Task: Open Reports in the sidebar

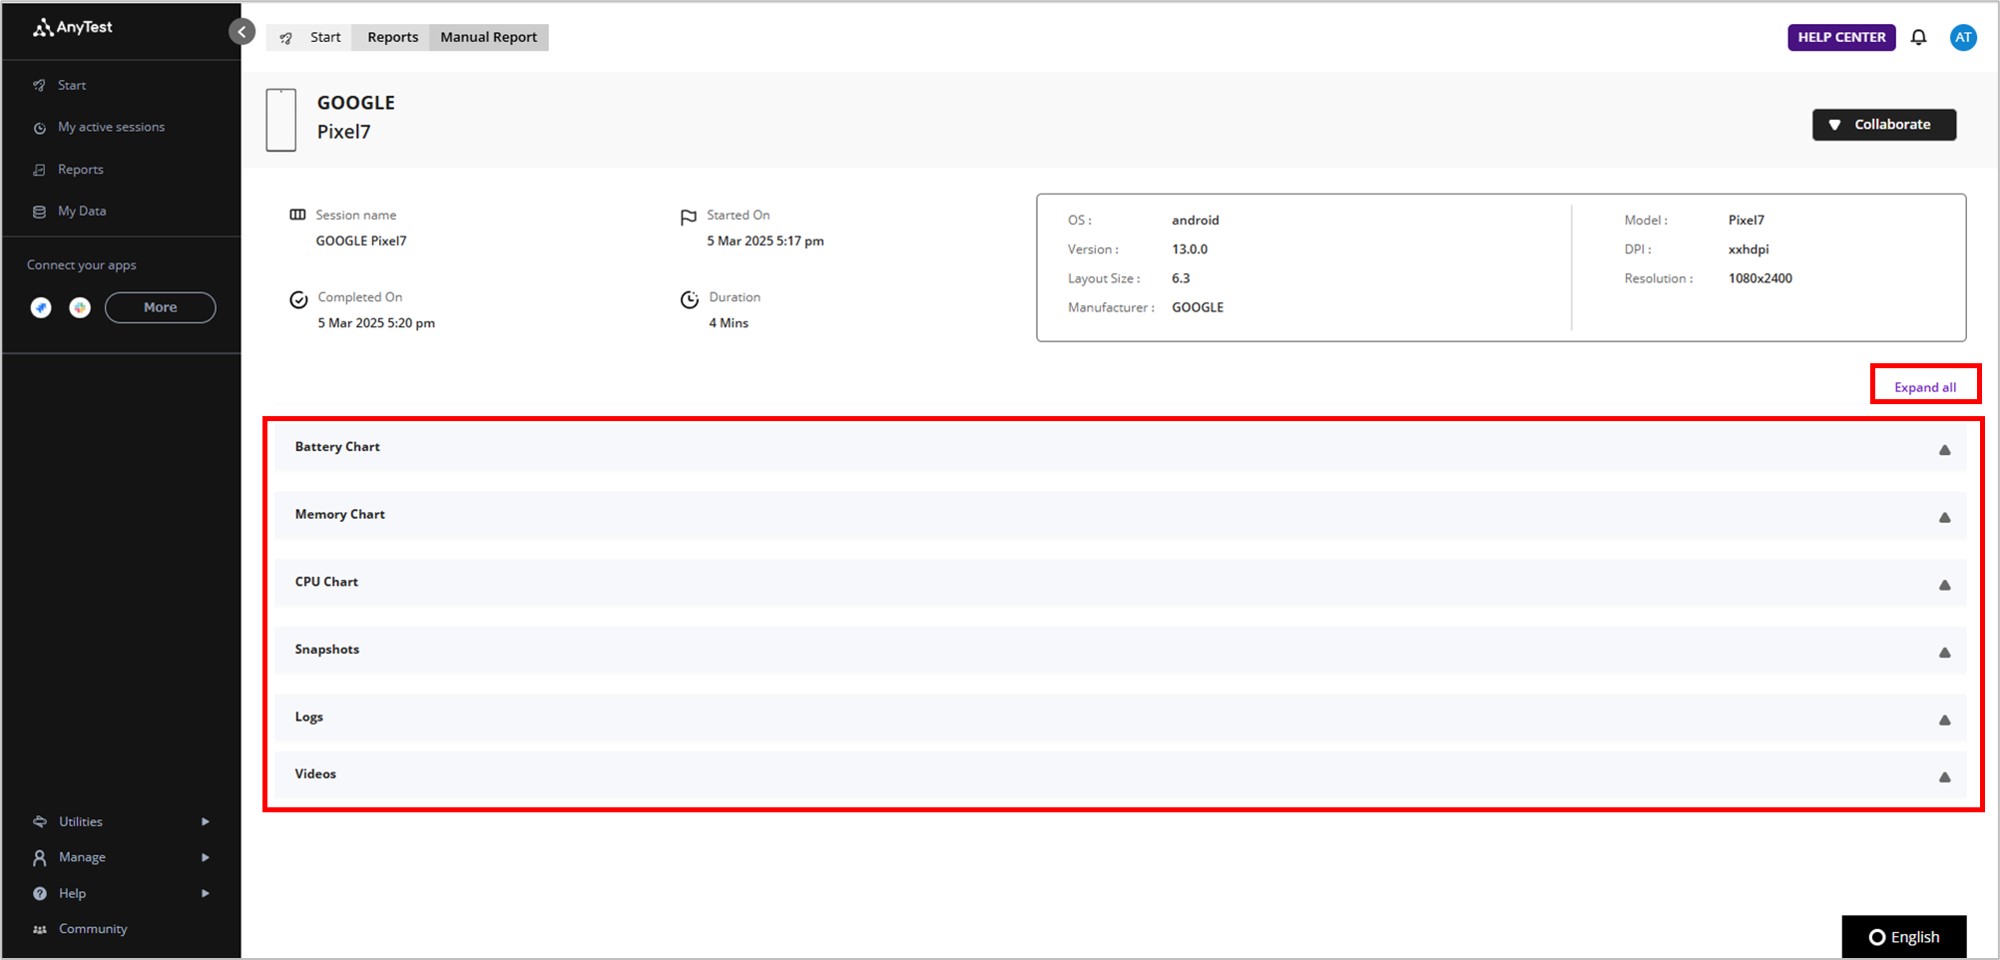Action: [x=80, y=169]
